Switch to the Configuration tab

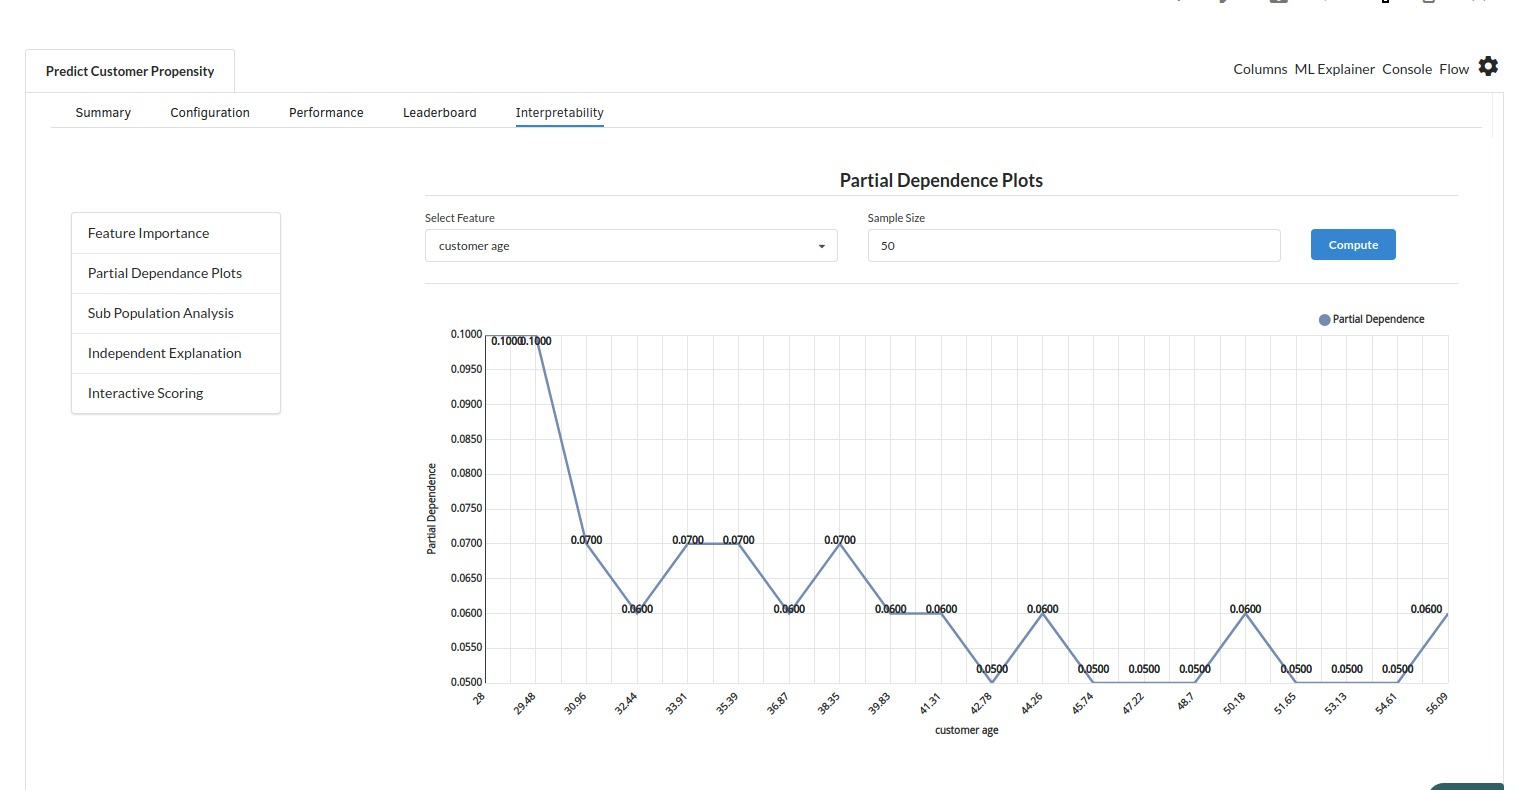210,113
